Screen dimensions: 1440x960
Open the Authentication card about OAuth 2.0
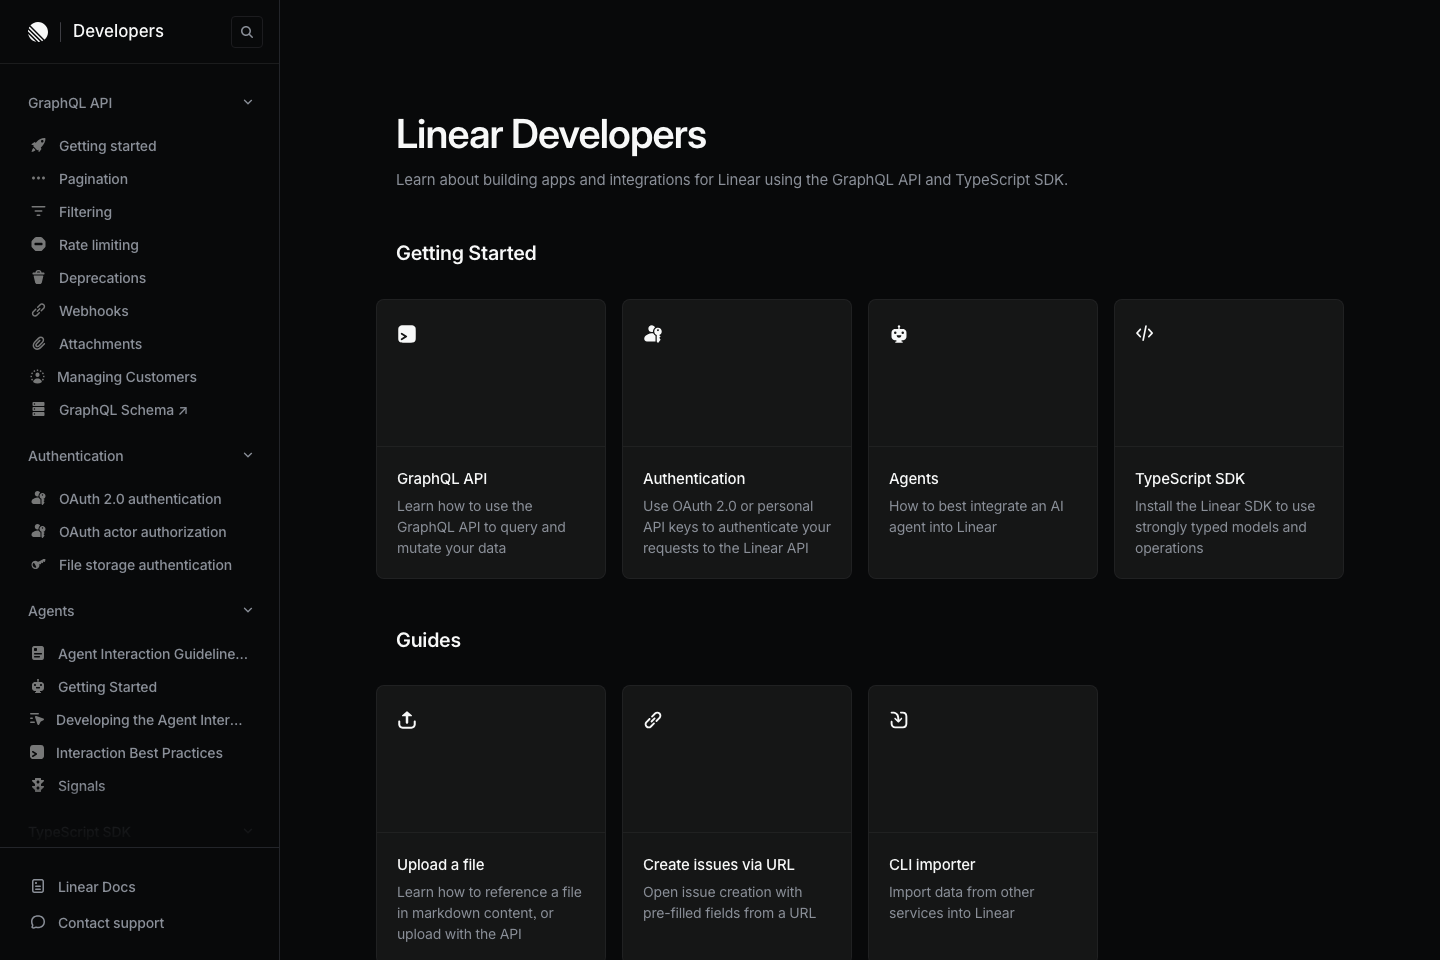[736, 439]
